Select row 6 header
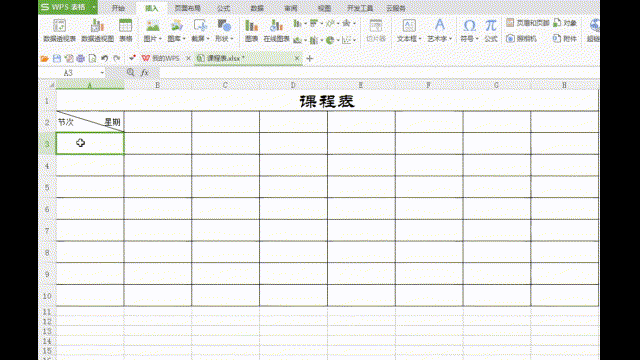Image resolution: width=640 pixels, height=360 pixels. point(47,209)
